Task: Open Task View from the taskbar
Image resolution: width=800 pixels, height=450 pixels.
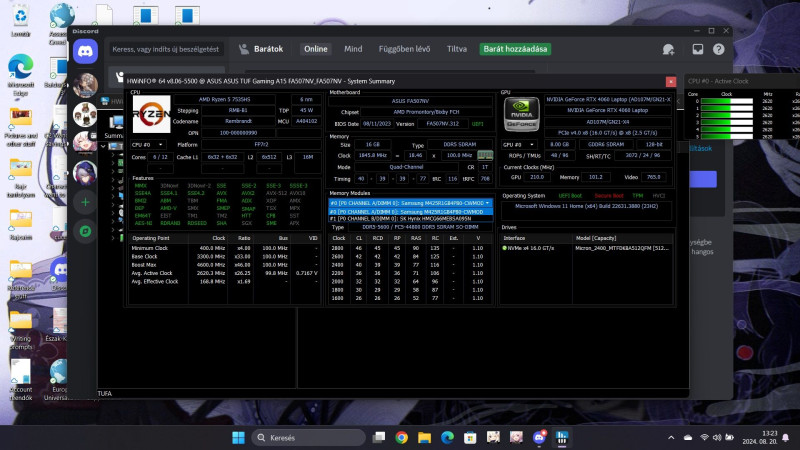Action: click(x=379, y=437)
